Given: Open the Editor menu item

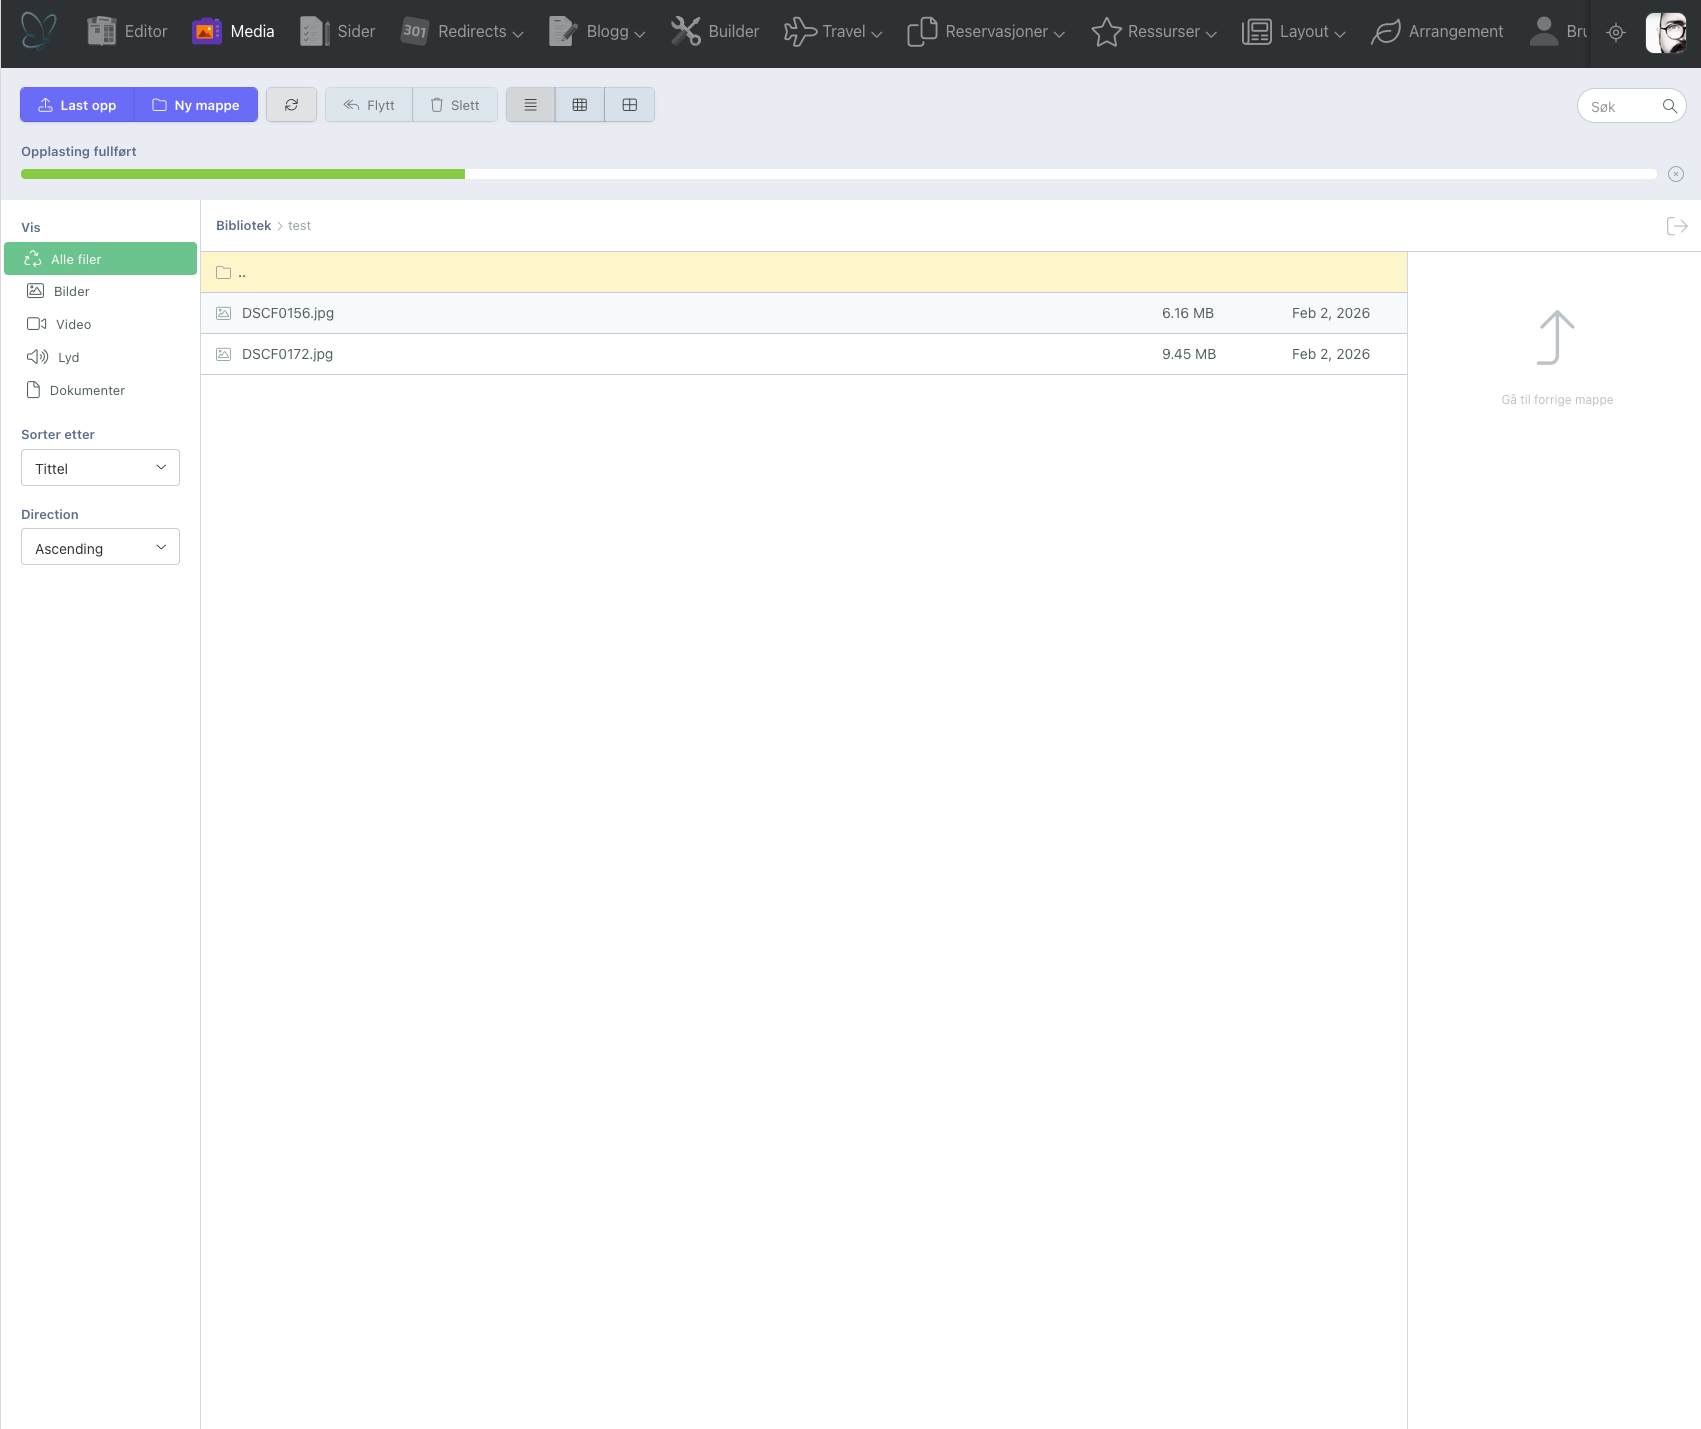Looking at the screenshot, I should [128, 32].
